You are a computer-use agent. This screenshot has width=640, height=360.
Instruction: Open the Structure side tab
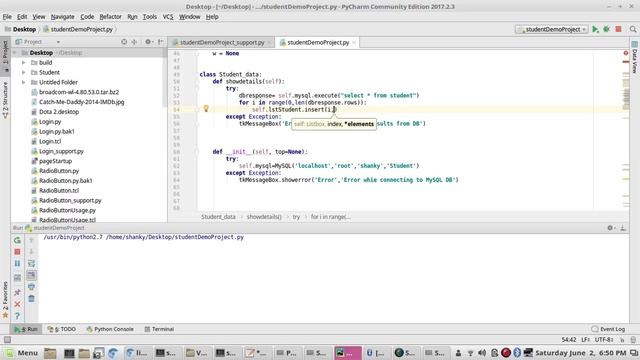pyautogui.click(x=5, y=100)
